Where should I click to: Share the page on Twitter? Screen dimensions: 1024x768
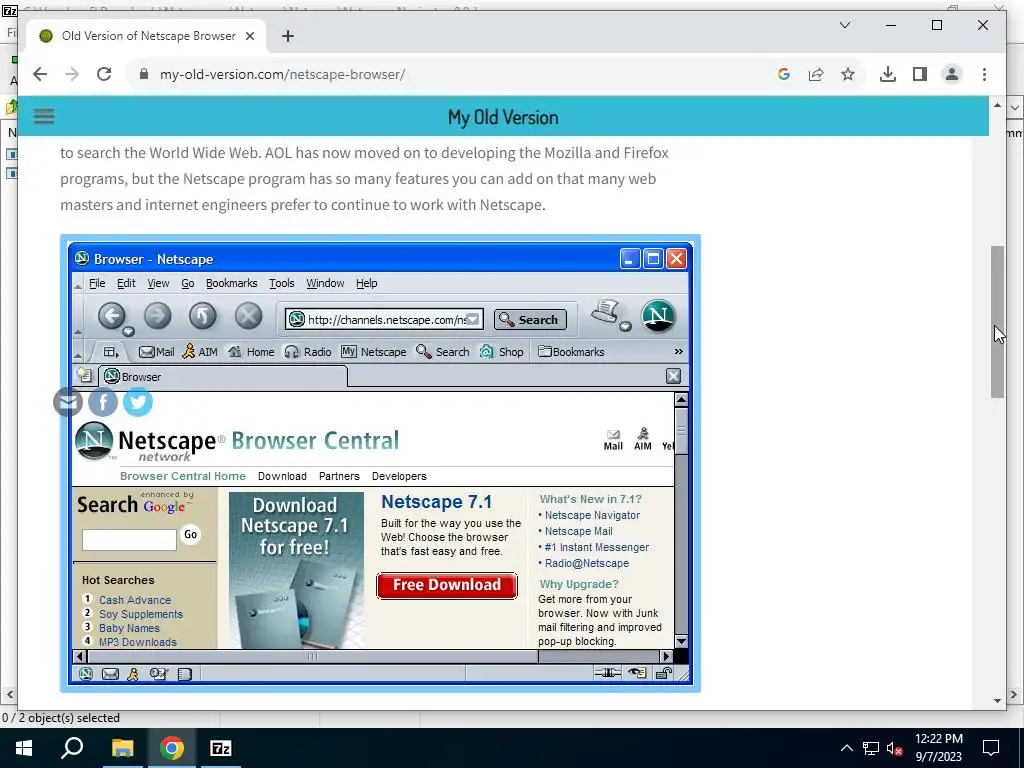(x=138, y=402)
